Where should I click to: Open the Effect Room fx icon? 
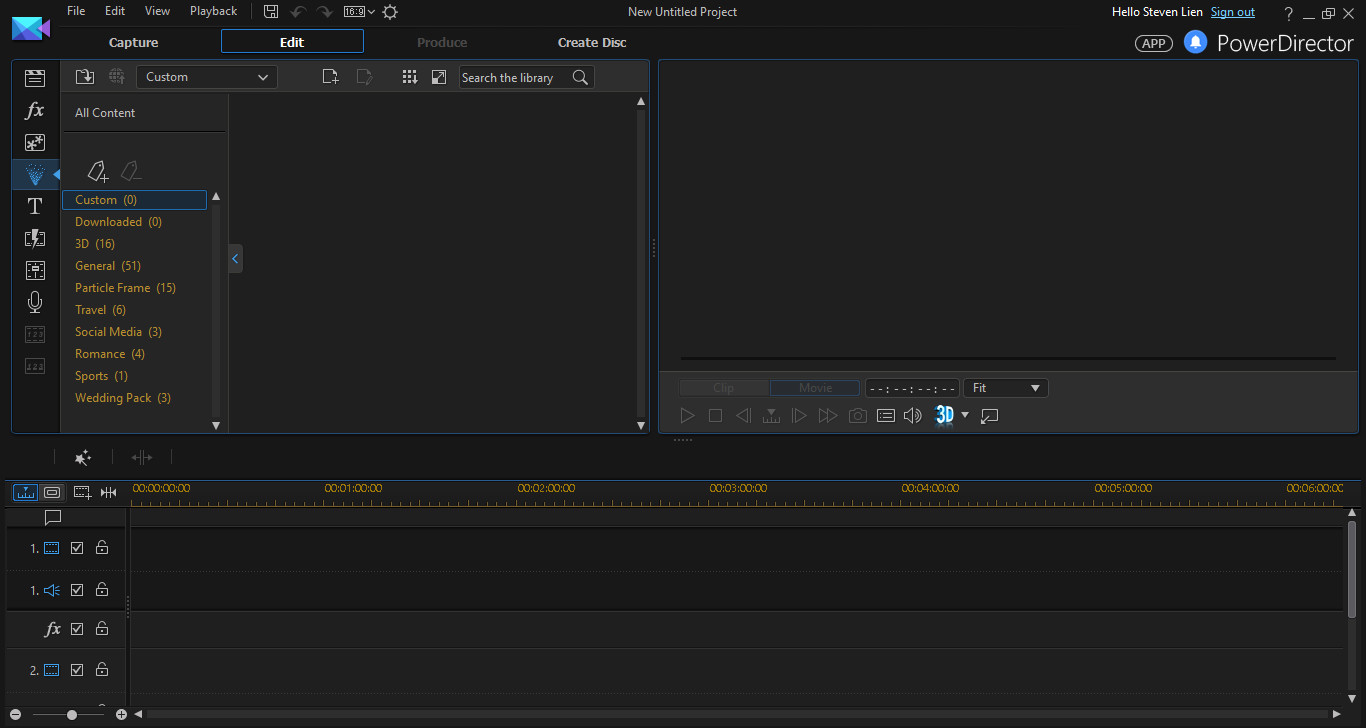pyautogui.click(x=35, y=111)
